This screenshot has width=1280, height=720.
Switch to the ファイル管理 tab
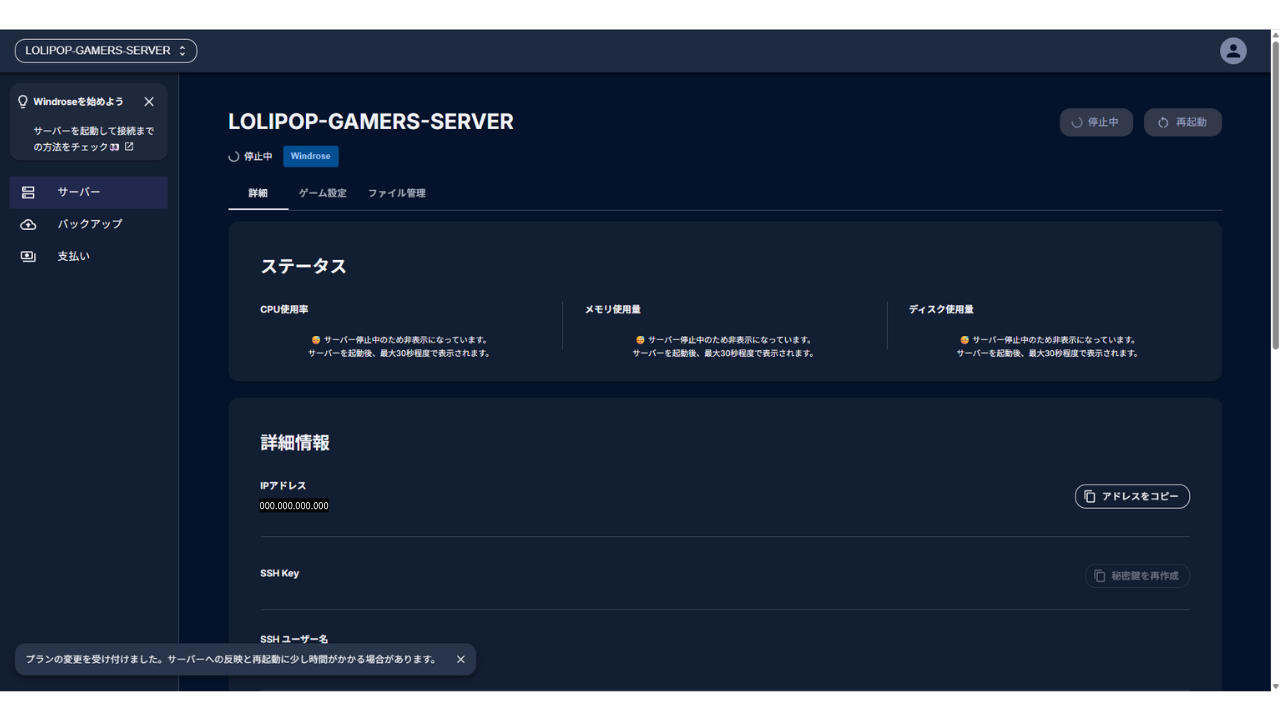click(397, 193)
